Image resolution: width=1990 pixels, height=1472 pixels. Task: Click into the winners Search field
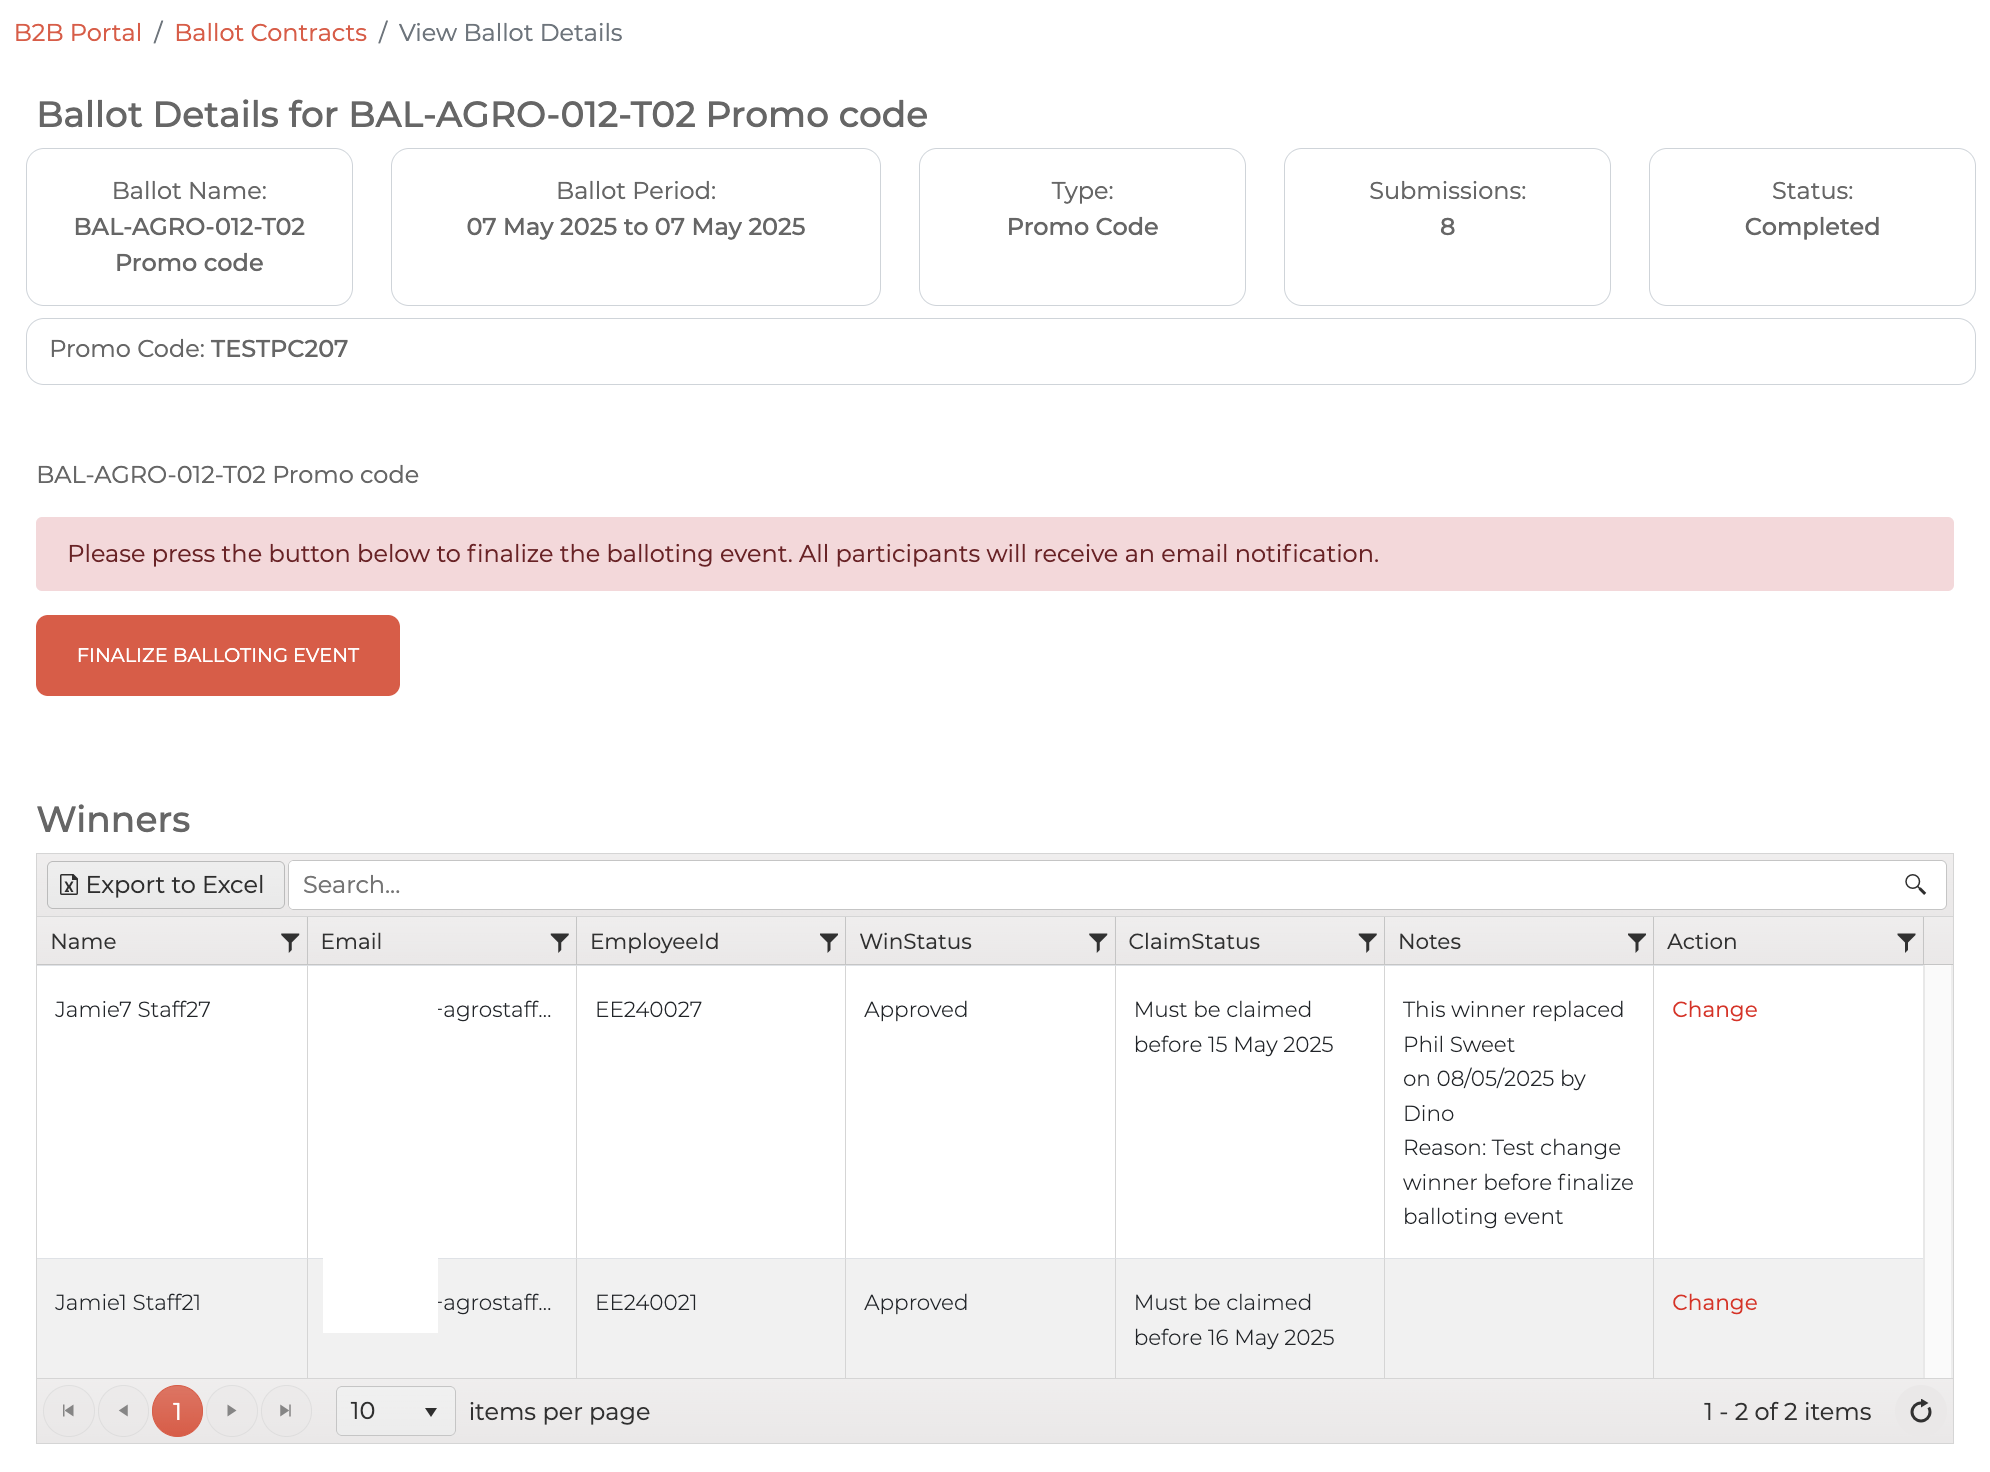pyautogui.click(x=1090, y=885)
